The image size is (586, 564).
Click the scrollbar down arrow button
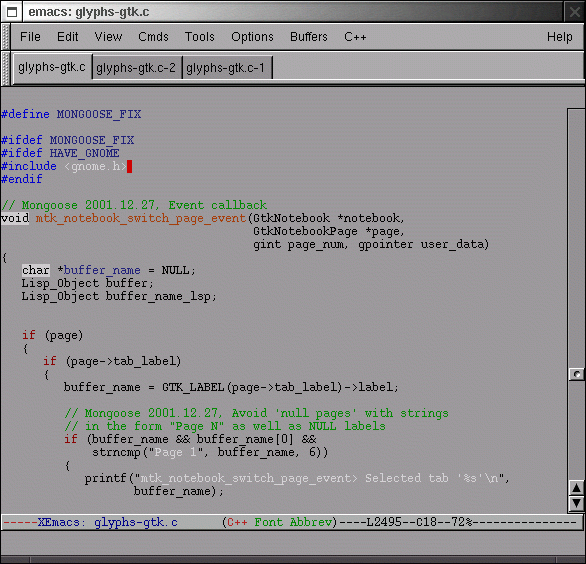pyautogui.click(x=576, y=503)
